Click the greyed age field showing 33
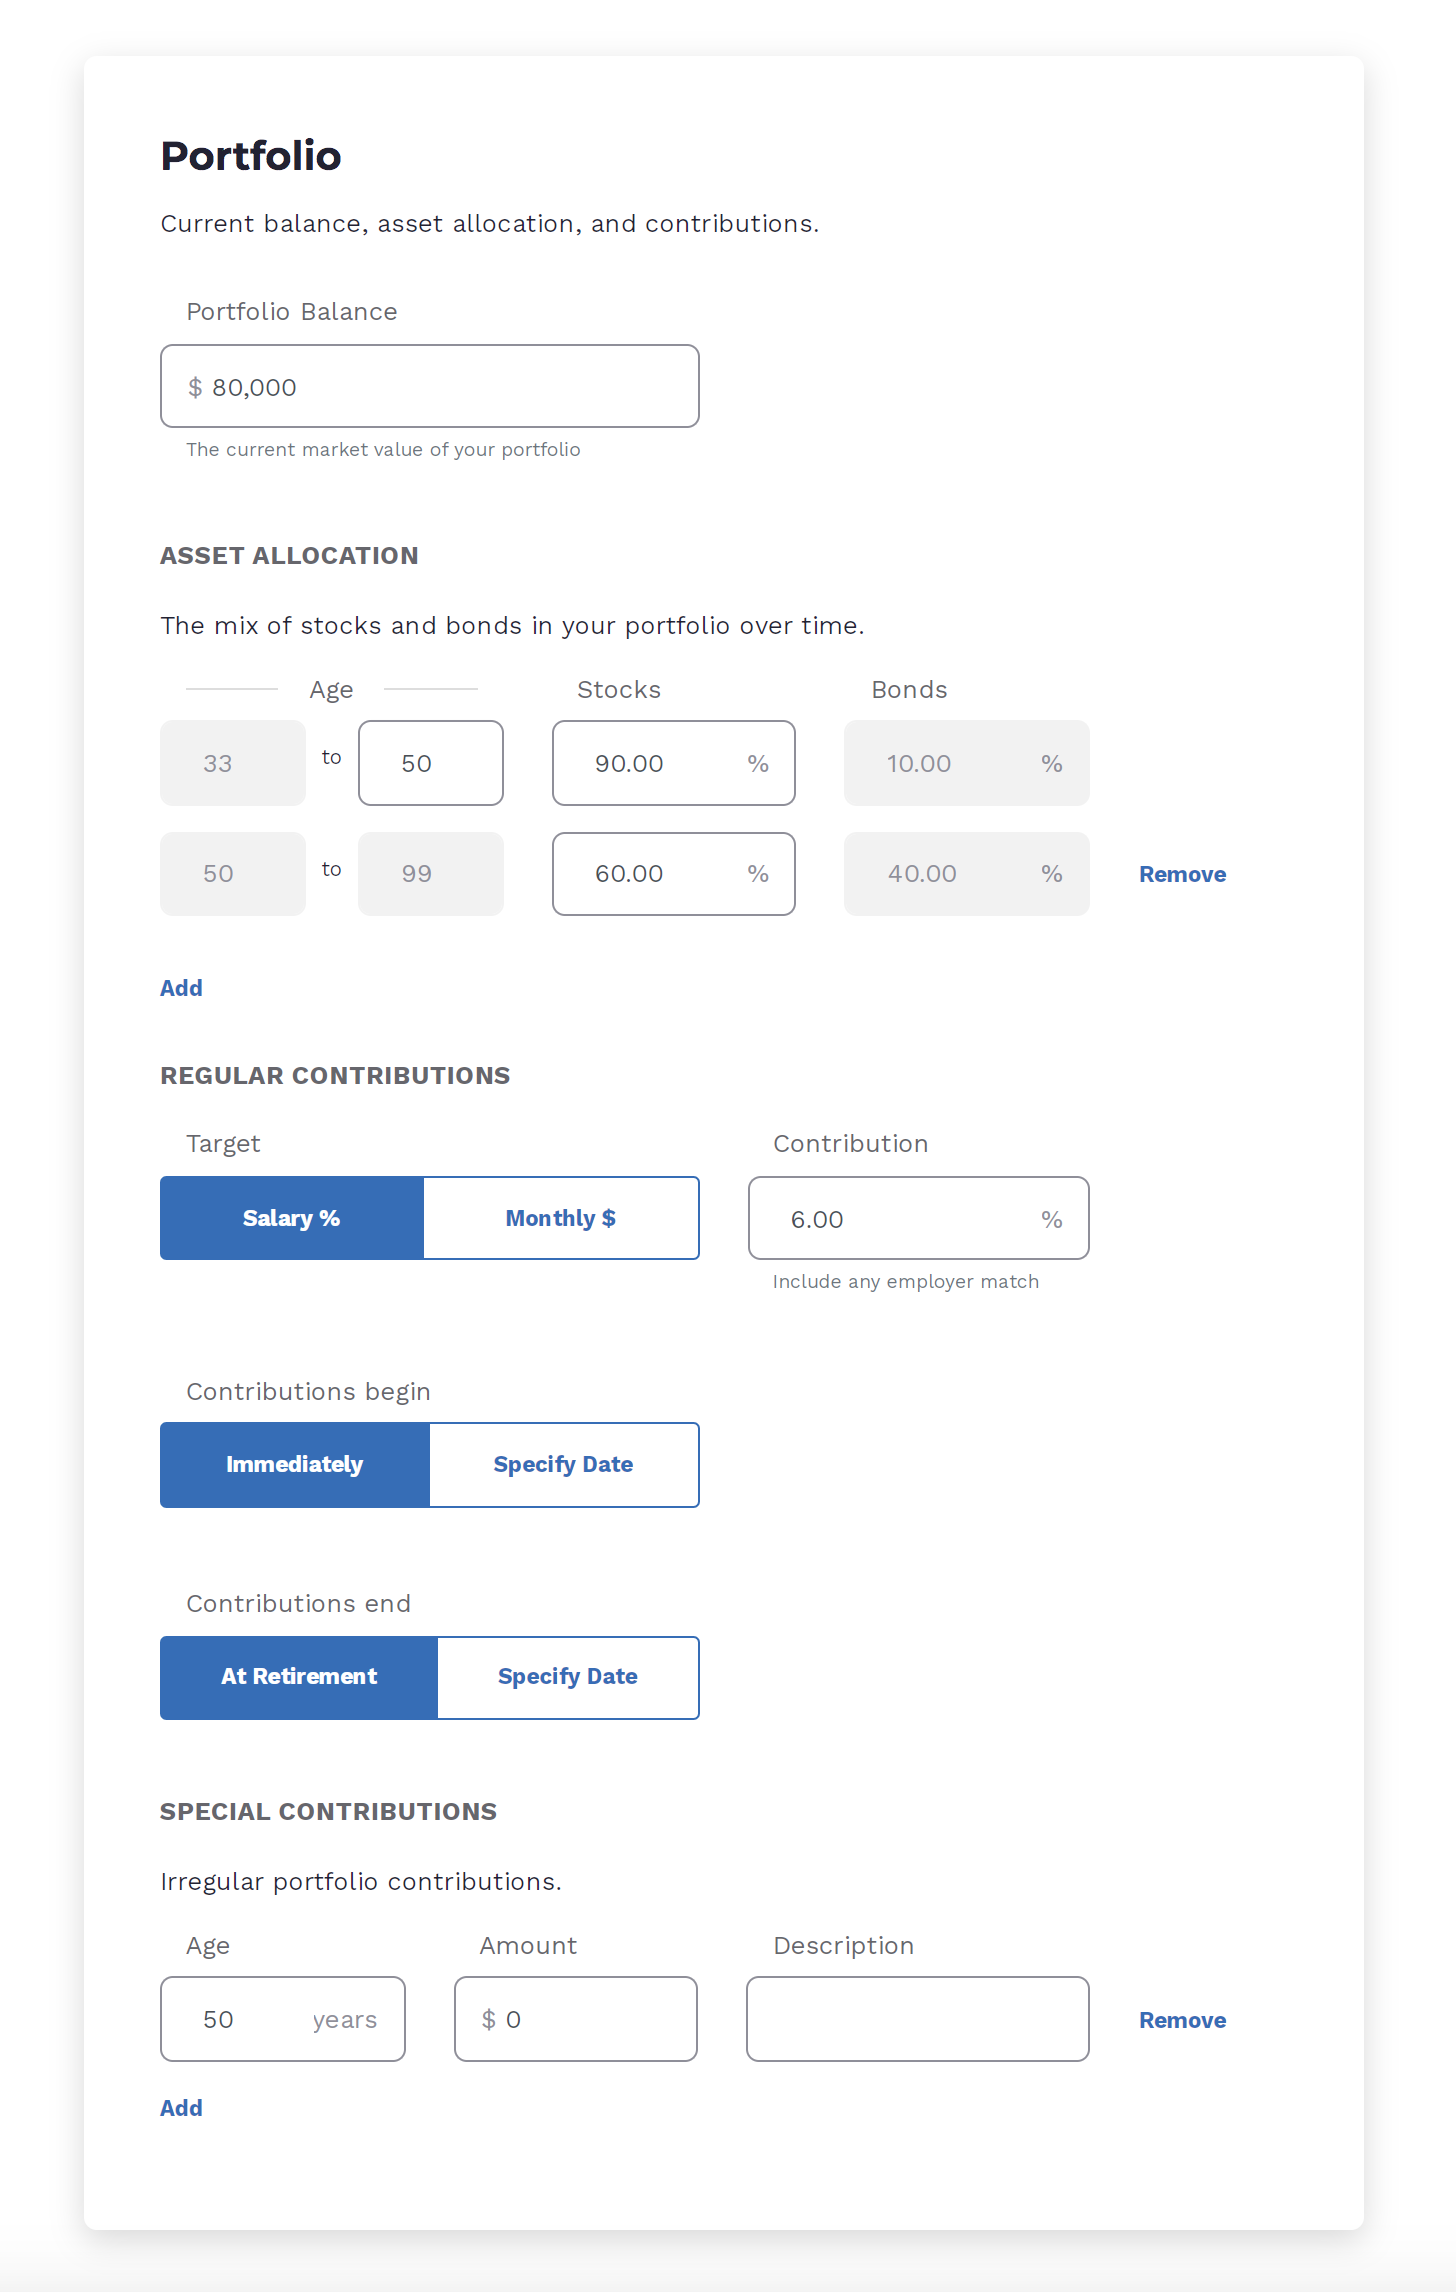Image resolution: width=1456 pixels, height=2292 pixels. [232, 763]
